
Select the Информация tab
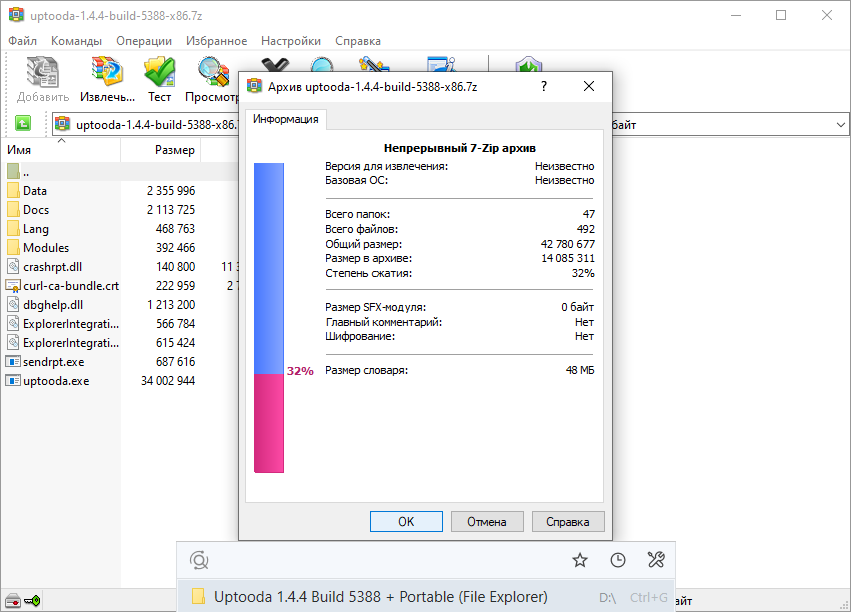coord(285,119)
